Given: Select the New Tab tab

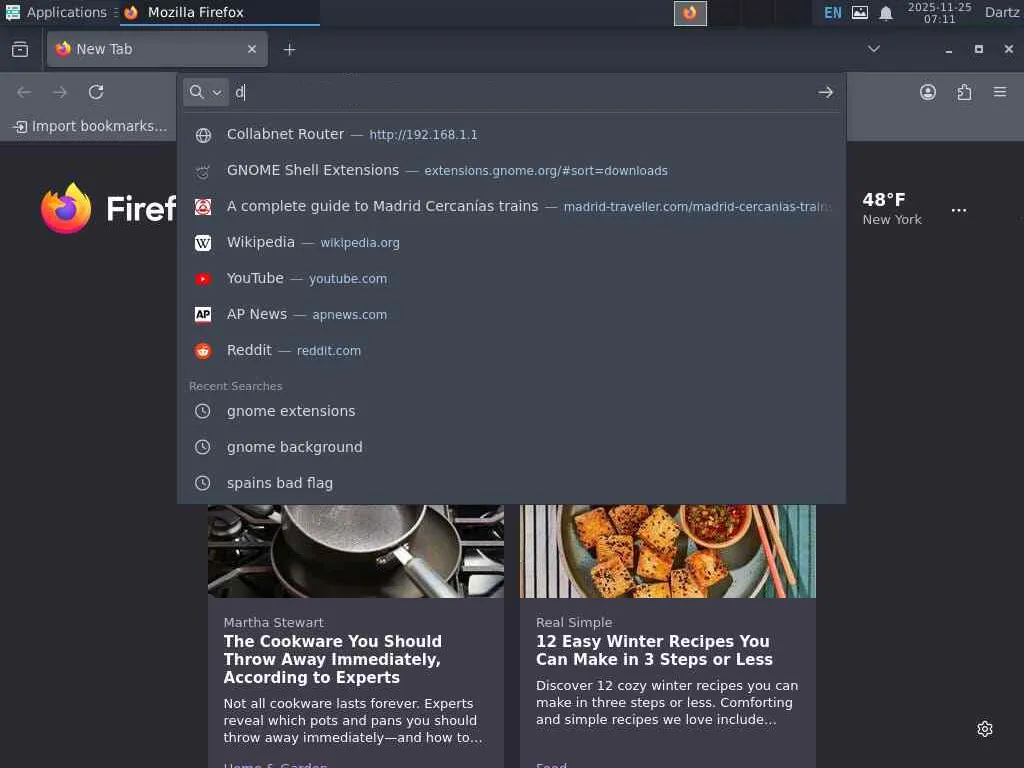Looking at the screenshot, I should (x=157, y=49).
